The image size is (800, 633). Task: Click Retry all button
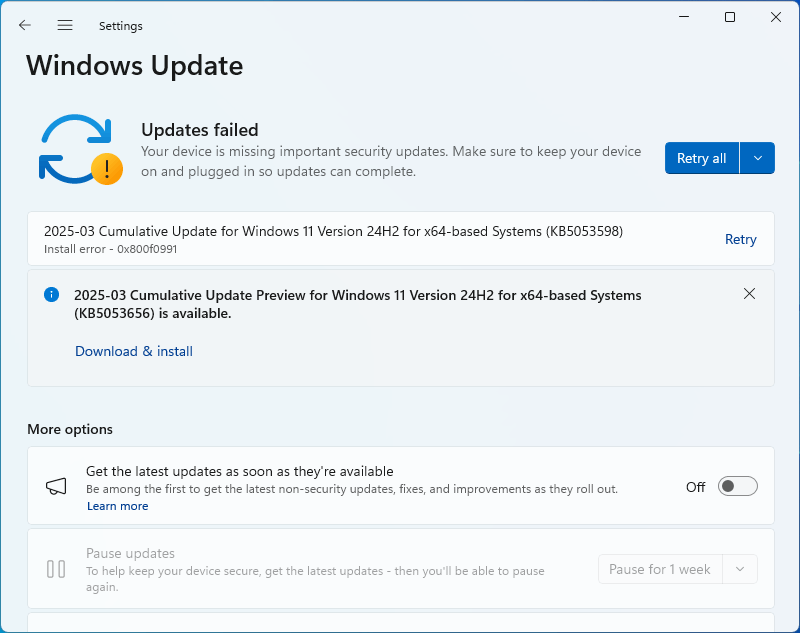click(x=702, y=158)
